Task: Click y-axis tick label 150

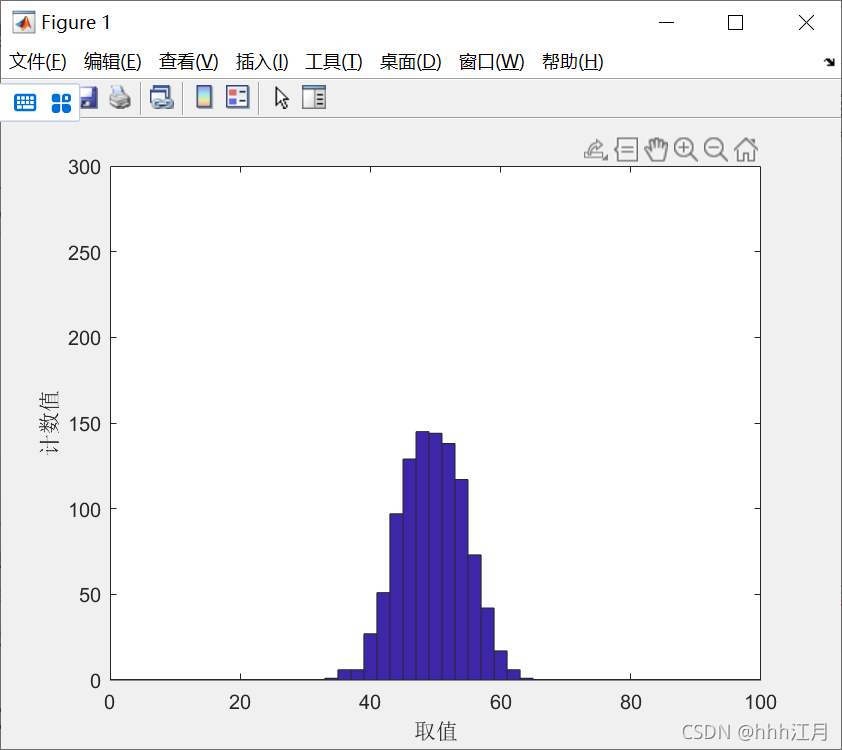Action: (x=84, y=425)
